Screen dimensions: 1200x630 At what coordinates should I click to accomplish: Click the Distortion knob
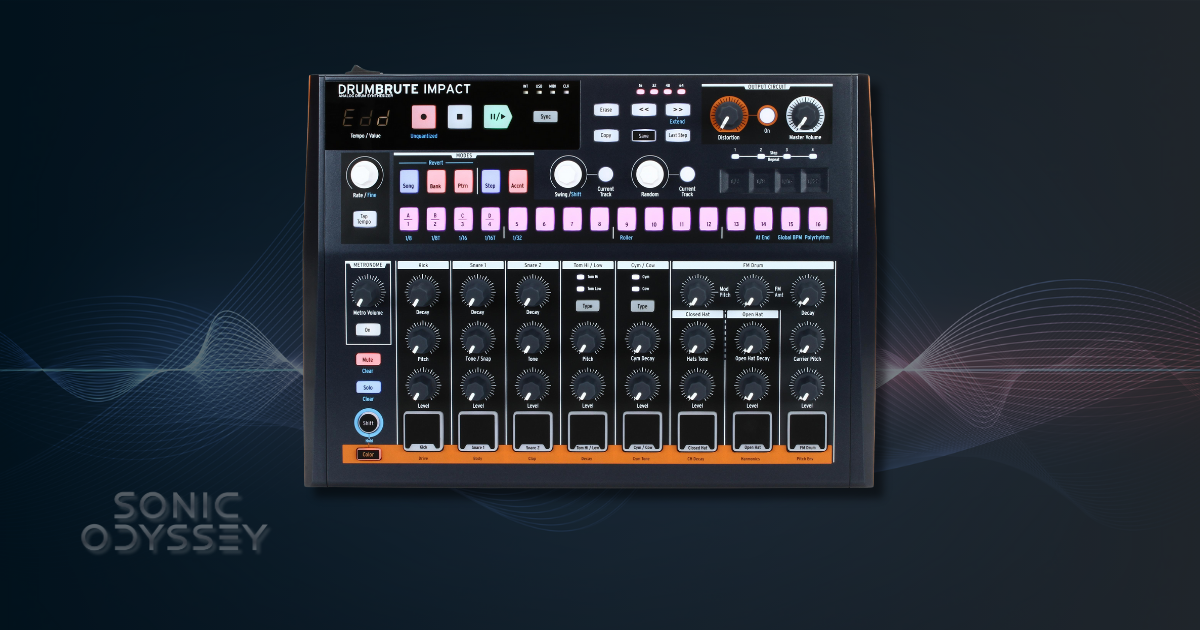(728, 115)
